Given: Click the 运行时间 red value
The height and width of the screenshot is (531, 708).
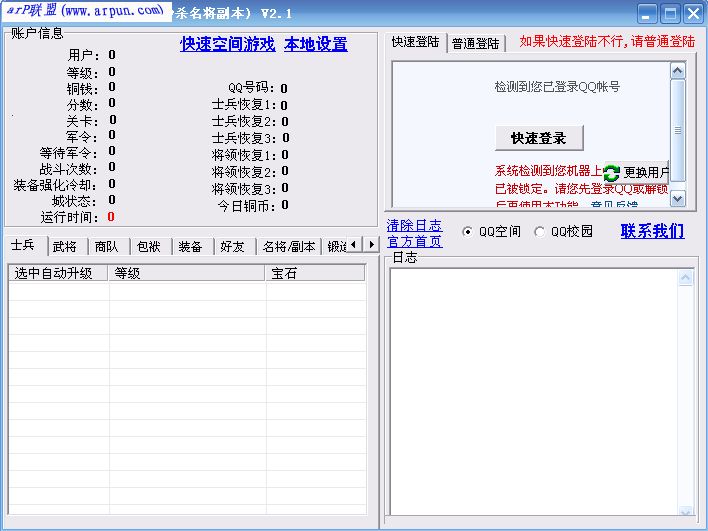Looking at the screenshot, I should point(111,217).
